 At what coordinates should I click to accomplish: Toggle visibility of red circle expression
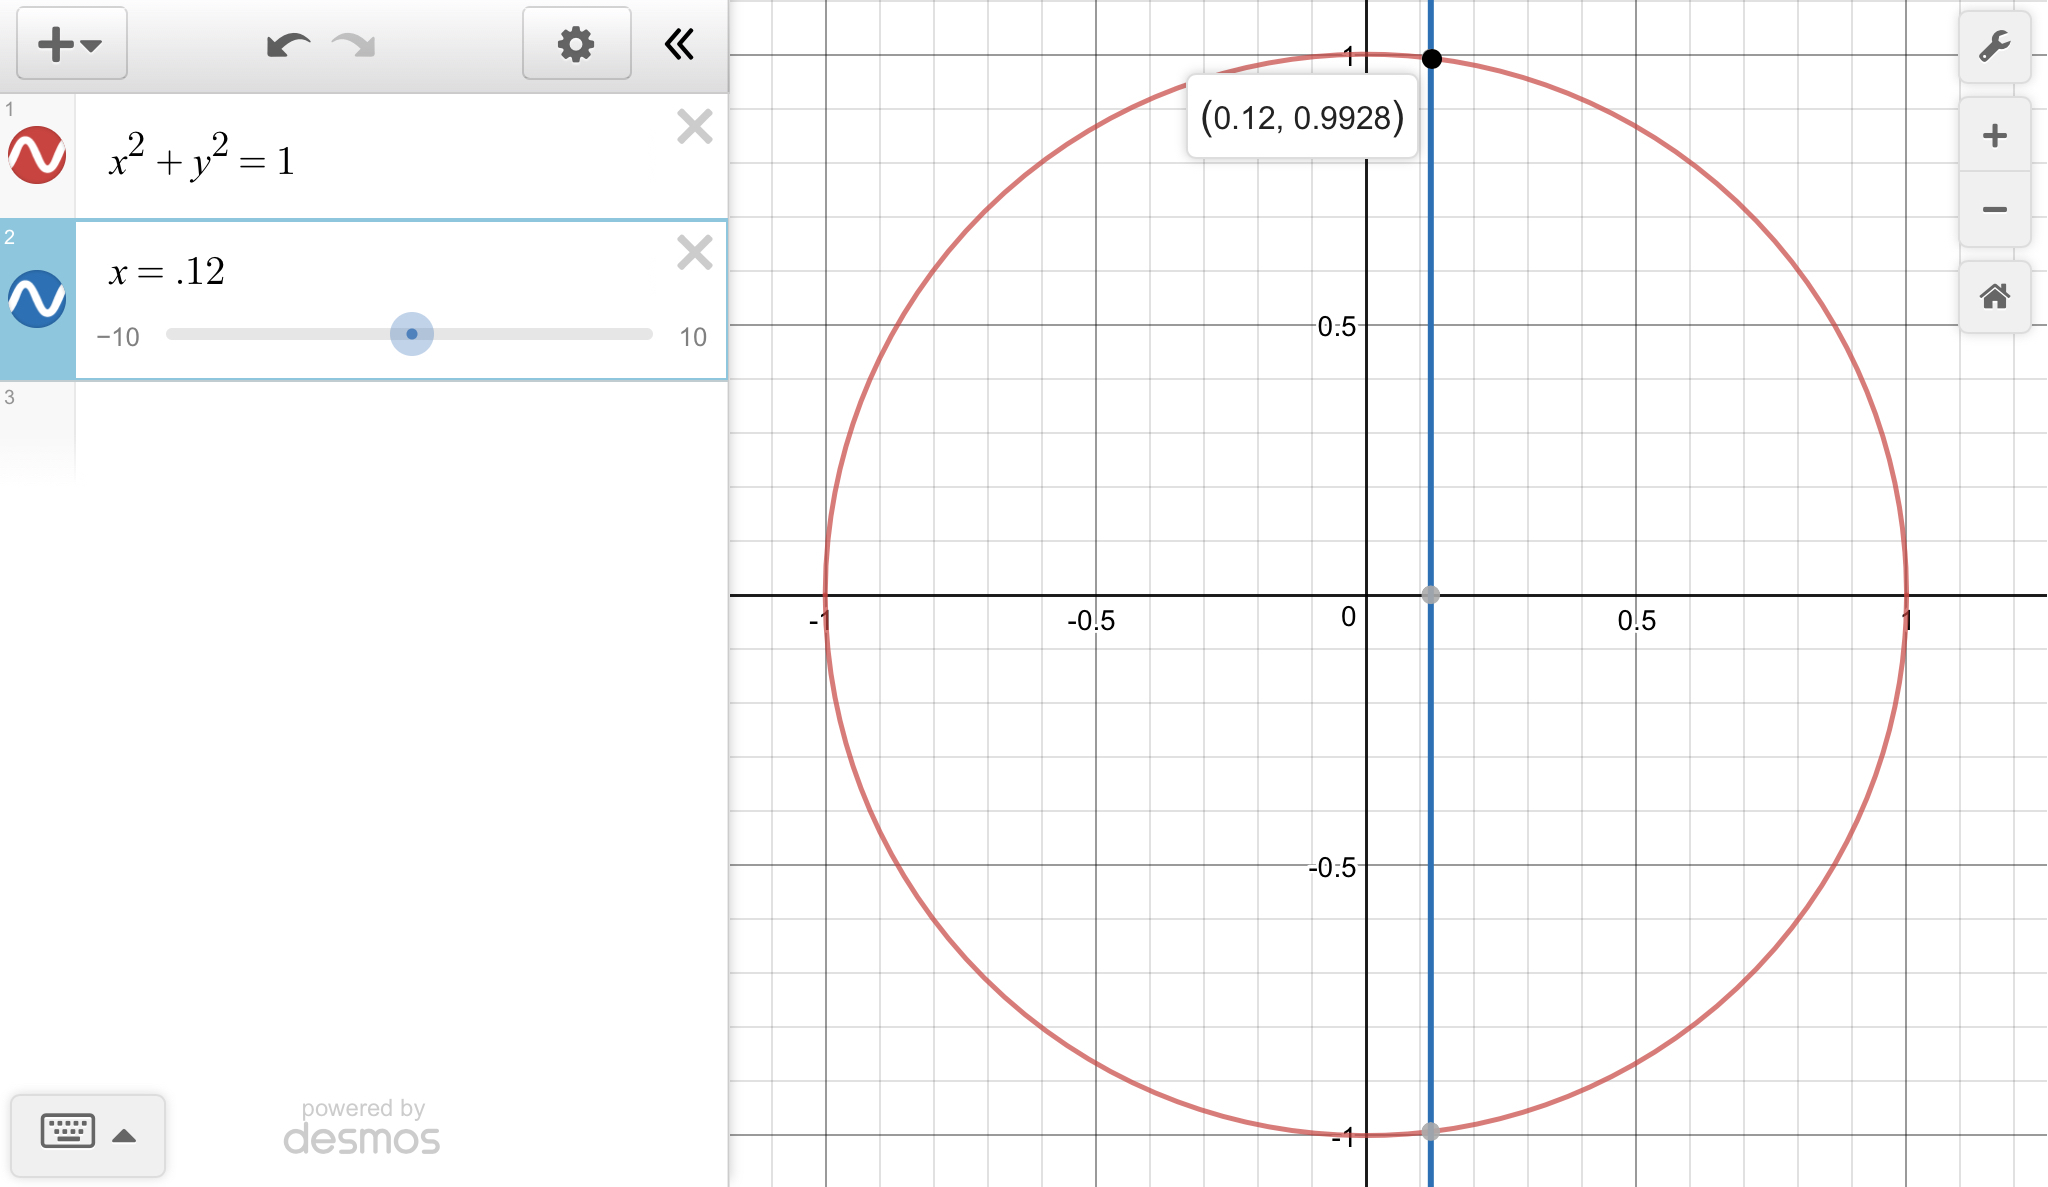coord(37,155)
